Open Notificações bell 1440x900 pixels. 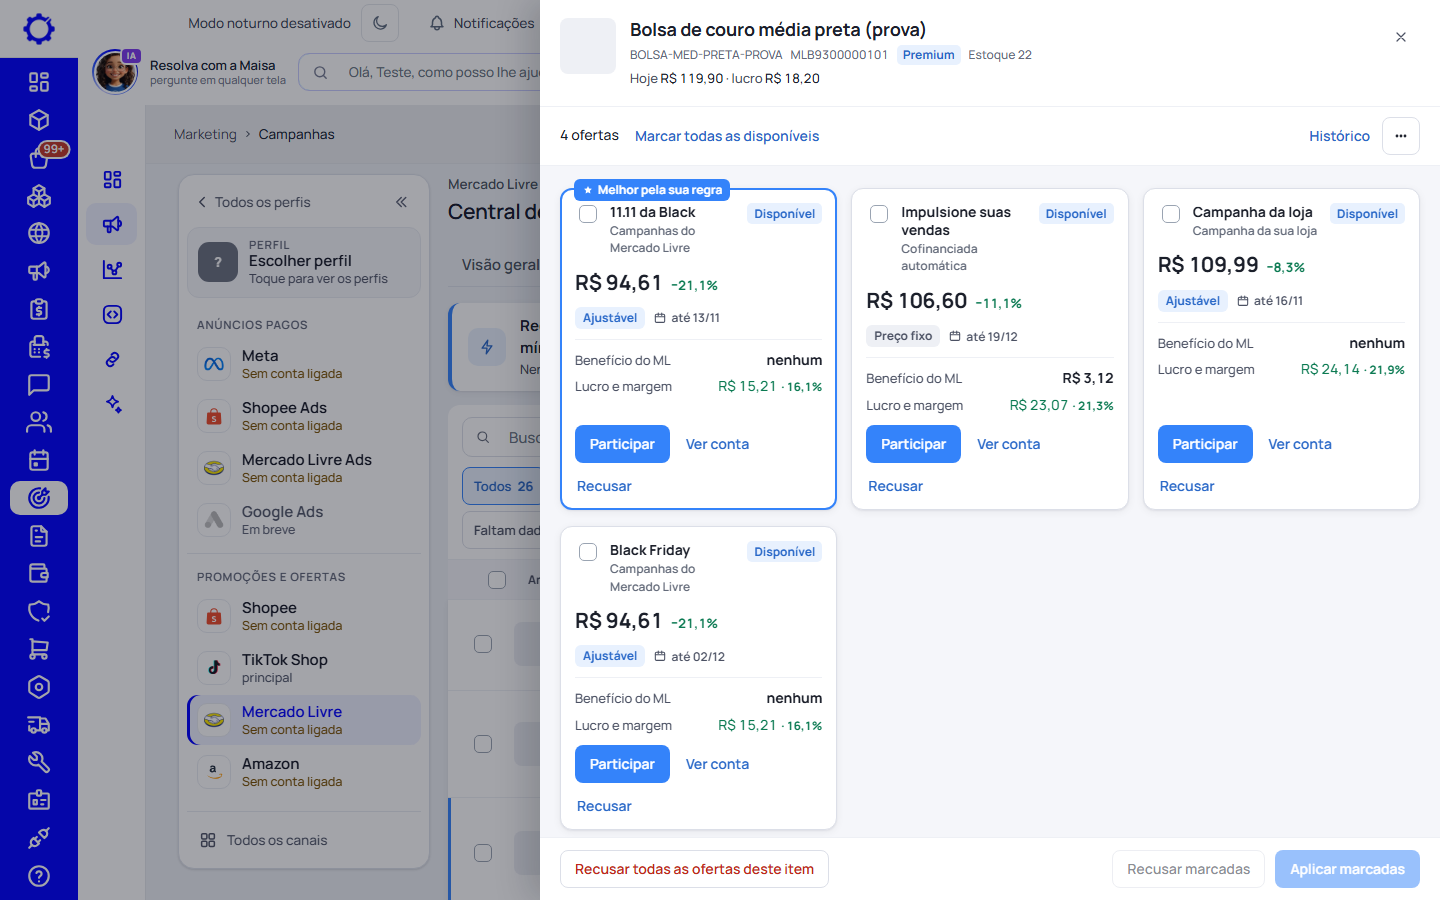coord(482,23)
